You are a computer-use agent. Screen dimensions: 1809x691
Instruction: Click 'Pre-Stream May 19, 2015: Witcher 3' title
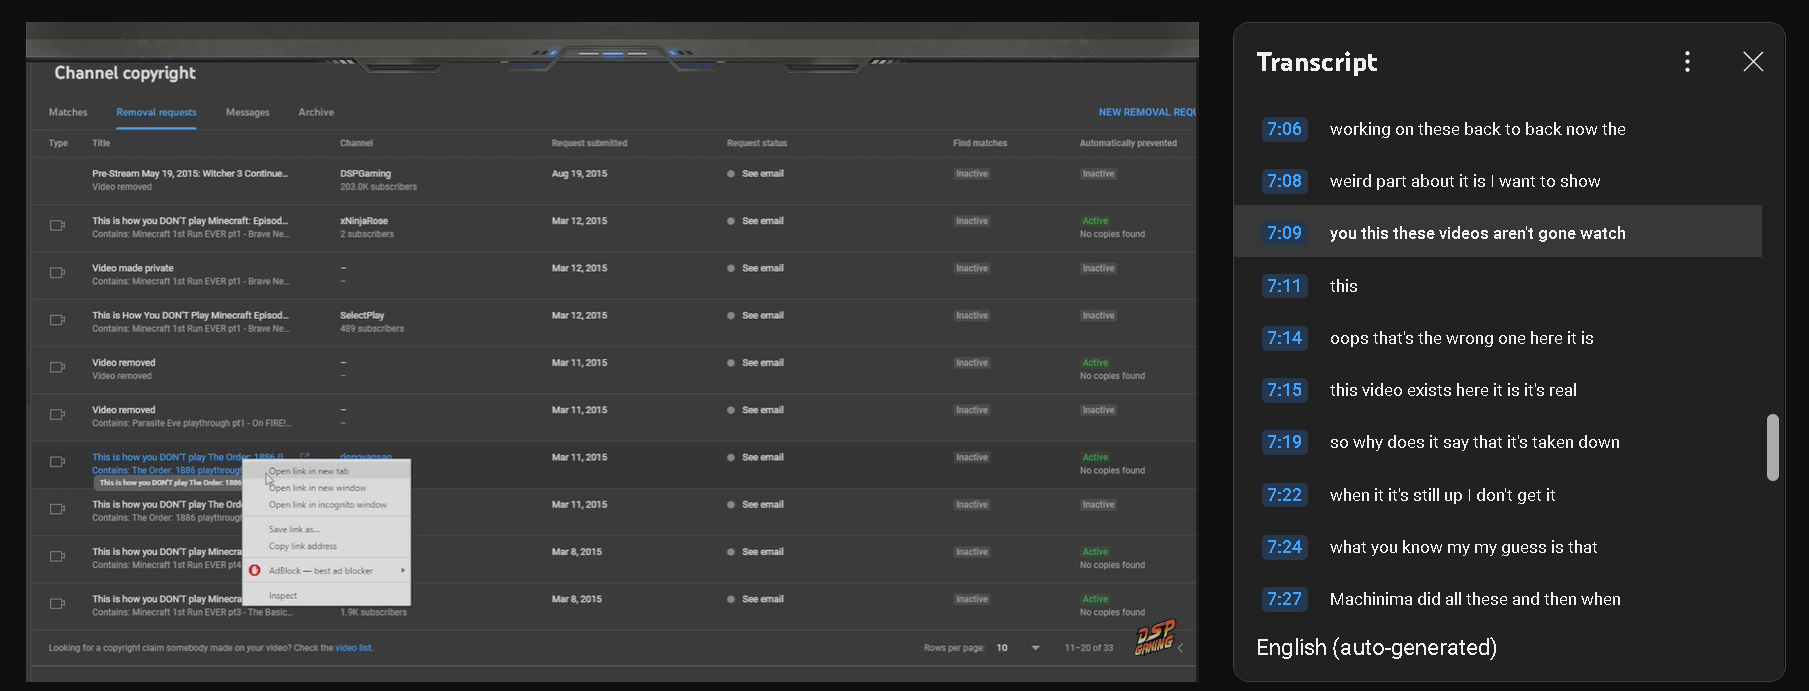point(190,173)
